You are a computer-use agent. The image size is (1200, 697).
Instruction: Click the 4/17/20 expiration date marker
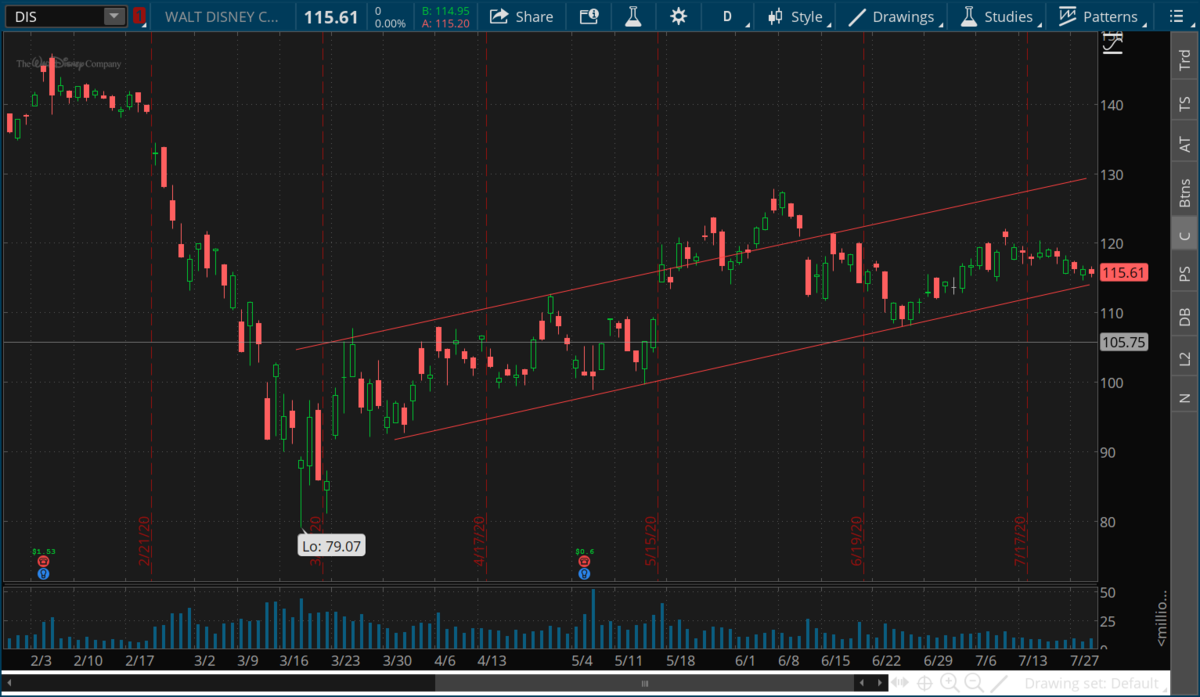(480, 541)
